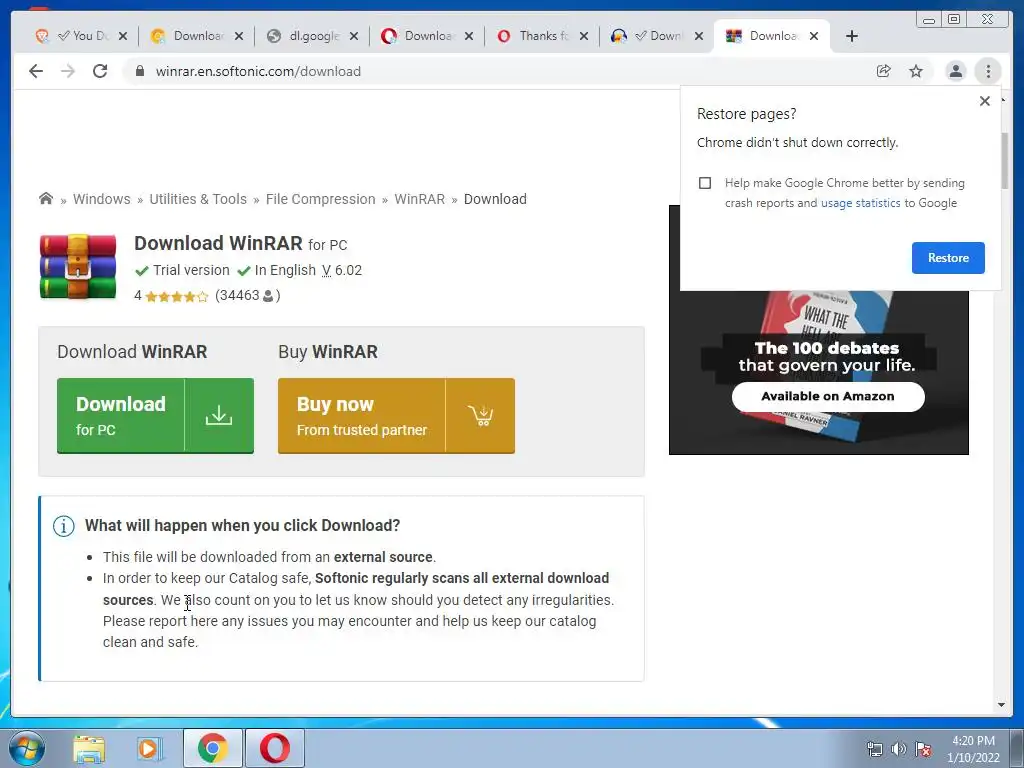1024x768 pixels.
Task: Click the scrollbar down arrow
Action: click(1001, 705)
